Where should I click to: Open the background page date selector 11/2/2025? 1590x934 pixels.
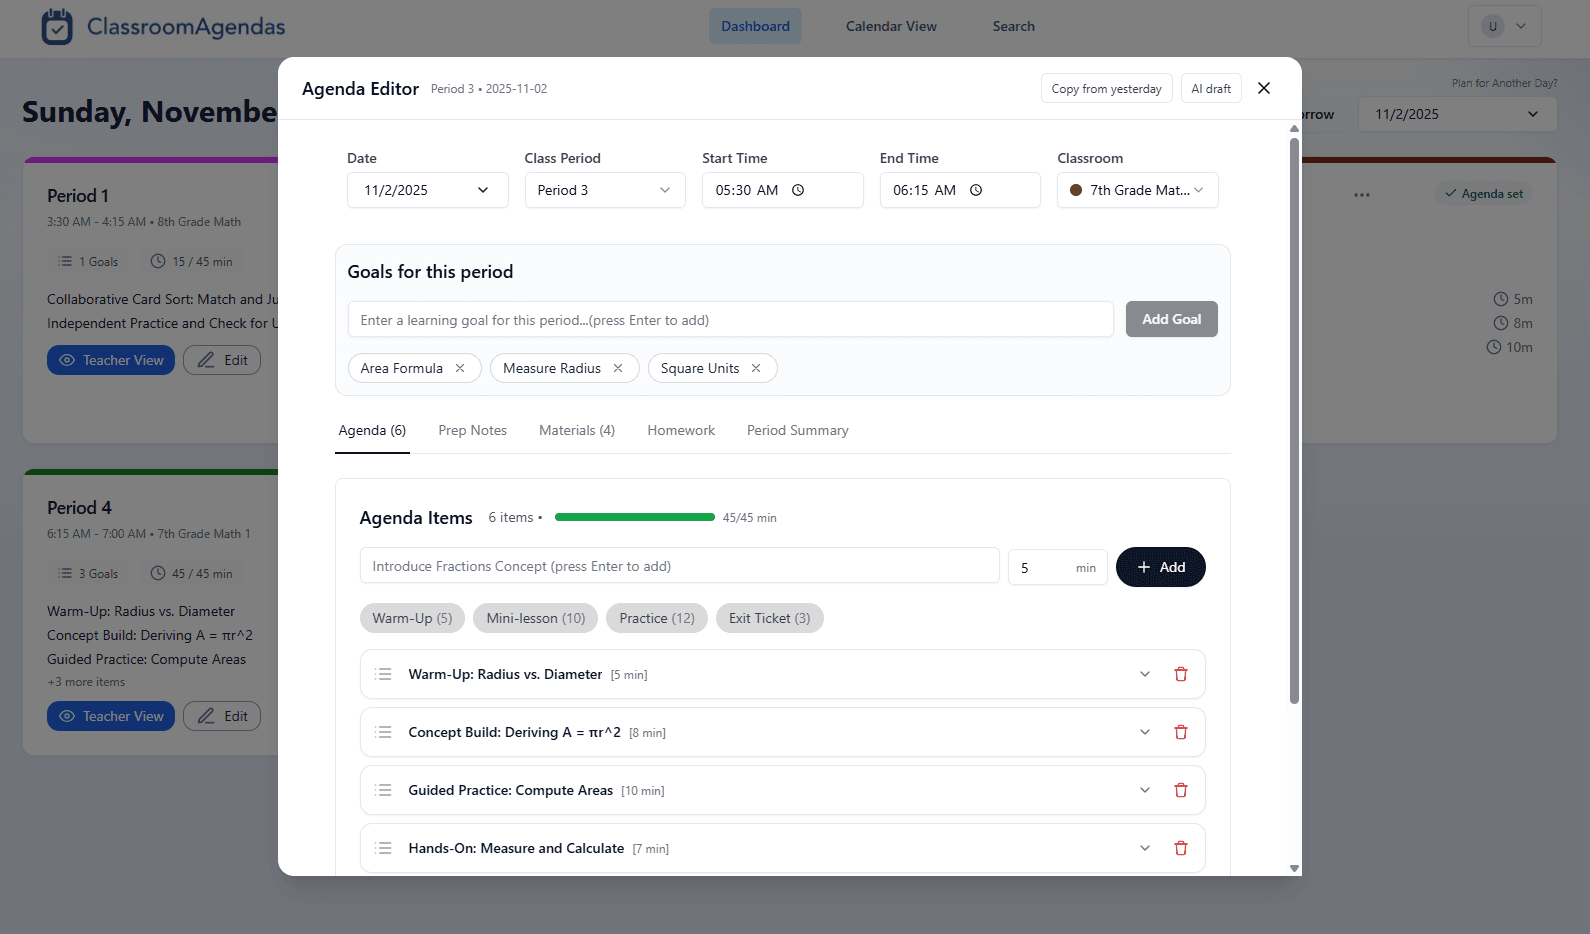coord(1457,114)
